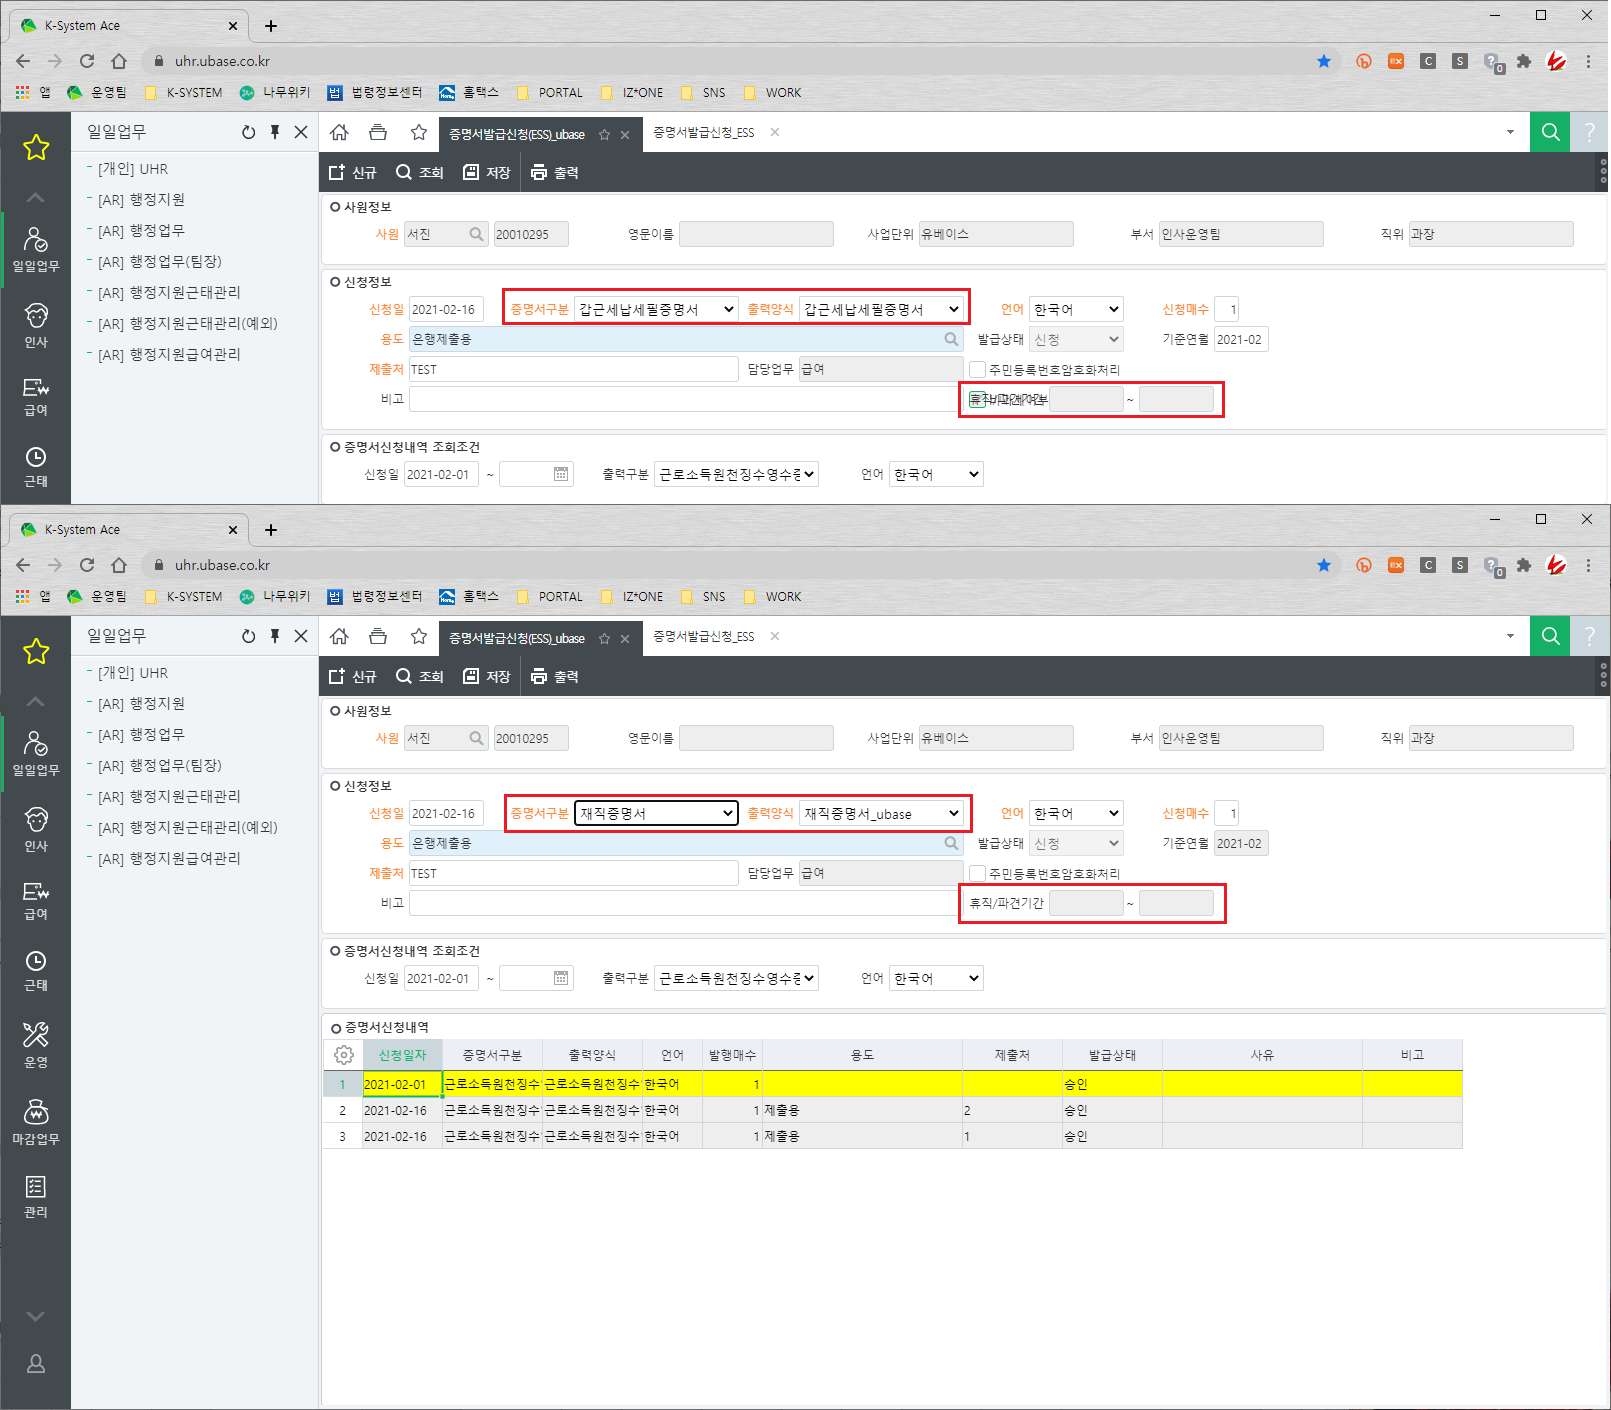Open calendar picker for 신청일 in top window
Image resolution: width=1611 pixels, height=1410 pixels.
[561, 474]
